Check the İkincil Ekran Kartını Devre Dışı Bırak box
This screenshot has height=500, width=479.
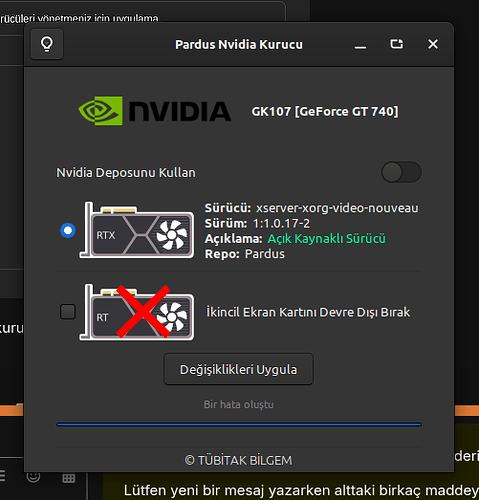point(68,312)
